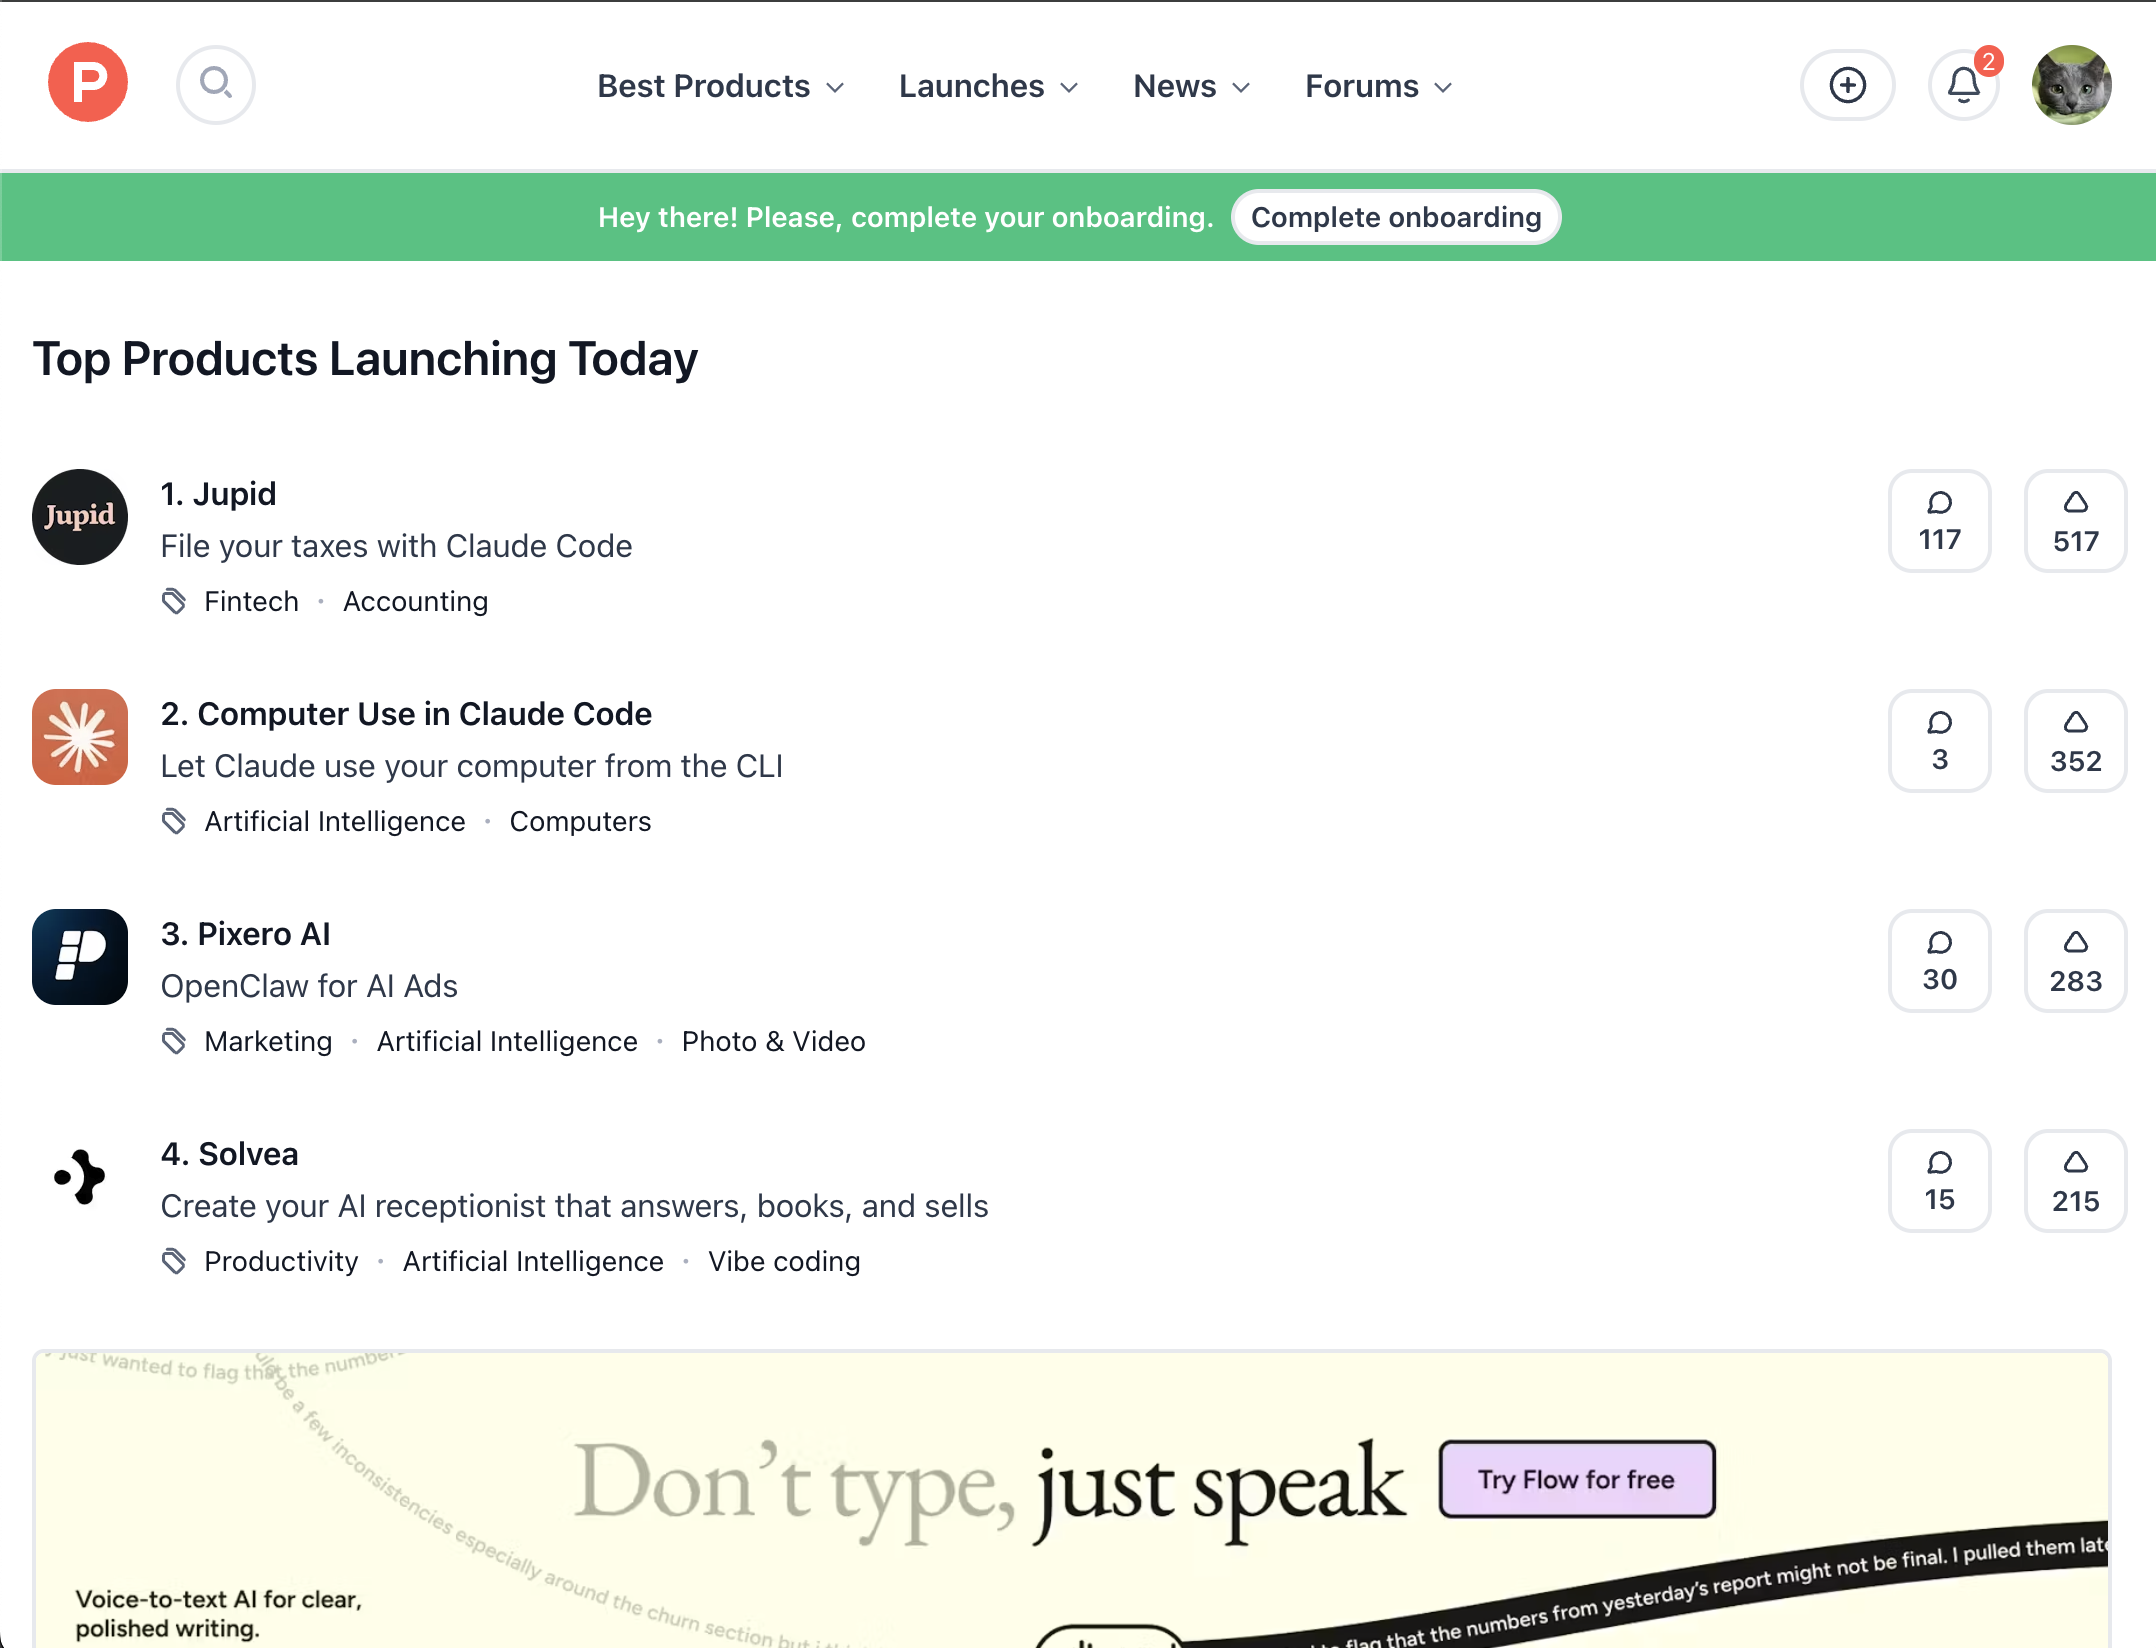Screen dimensions: 2156x1648
Task: Click the Complete onboarding button
Action: (1396, 217)
